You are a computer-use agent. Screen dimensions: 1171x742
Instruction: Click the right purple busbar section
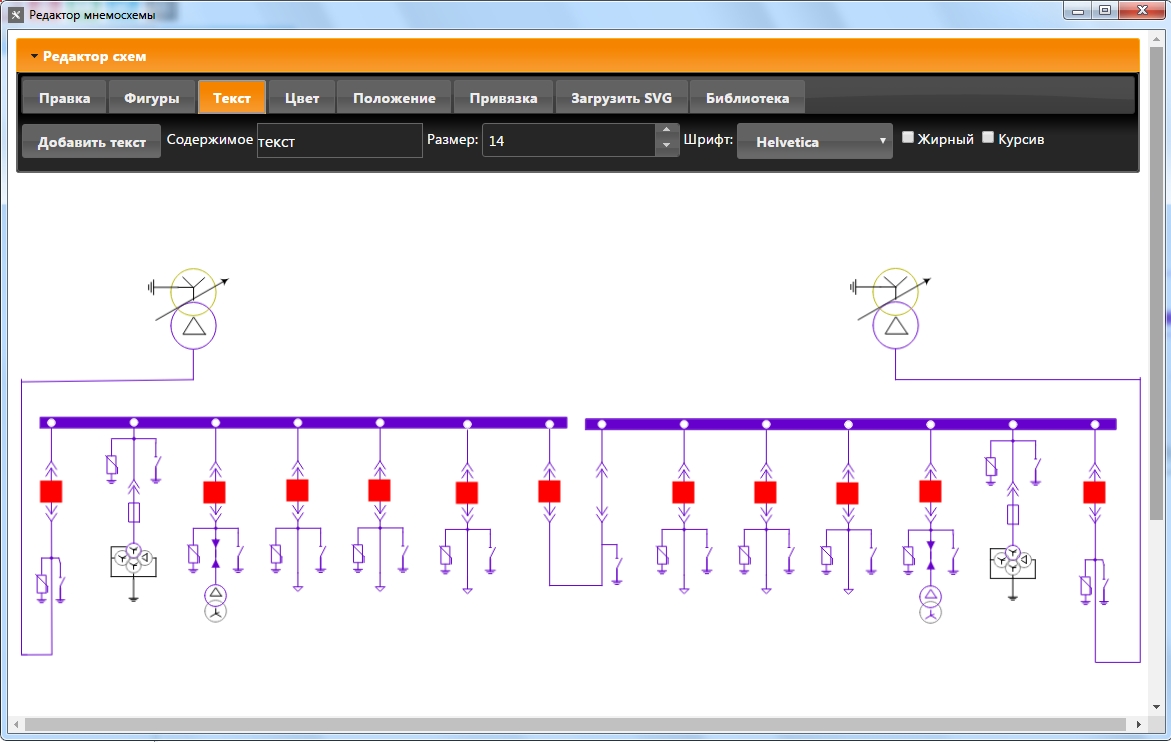pyautogui.click(x=851, y=424)
